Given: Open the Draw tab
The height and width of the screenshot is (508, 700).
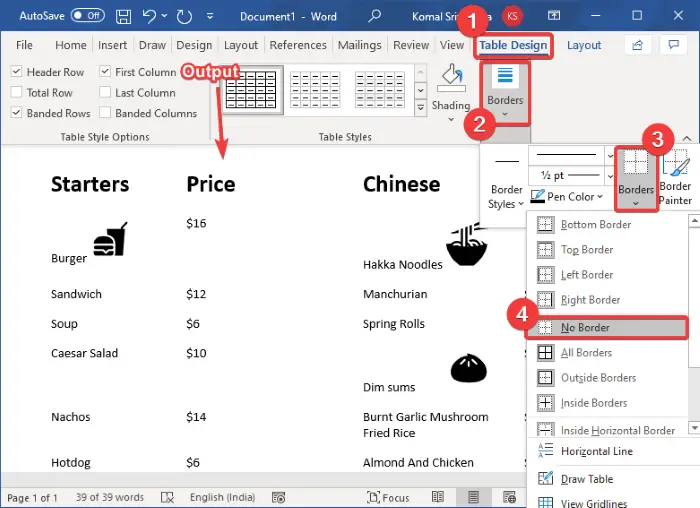Looking at the screenshot, I should pos(152,45).
